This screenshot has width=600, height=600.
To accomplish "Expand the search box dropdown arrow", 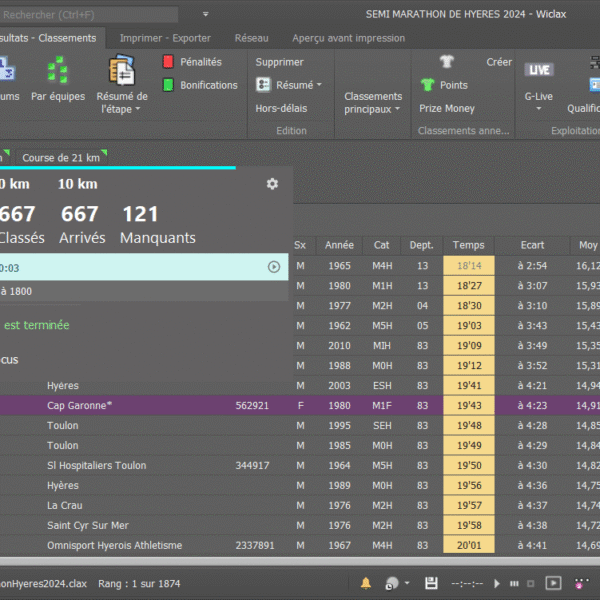I will [x=205, y=14].
